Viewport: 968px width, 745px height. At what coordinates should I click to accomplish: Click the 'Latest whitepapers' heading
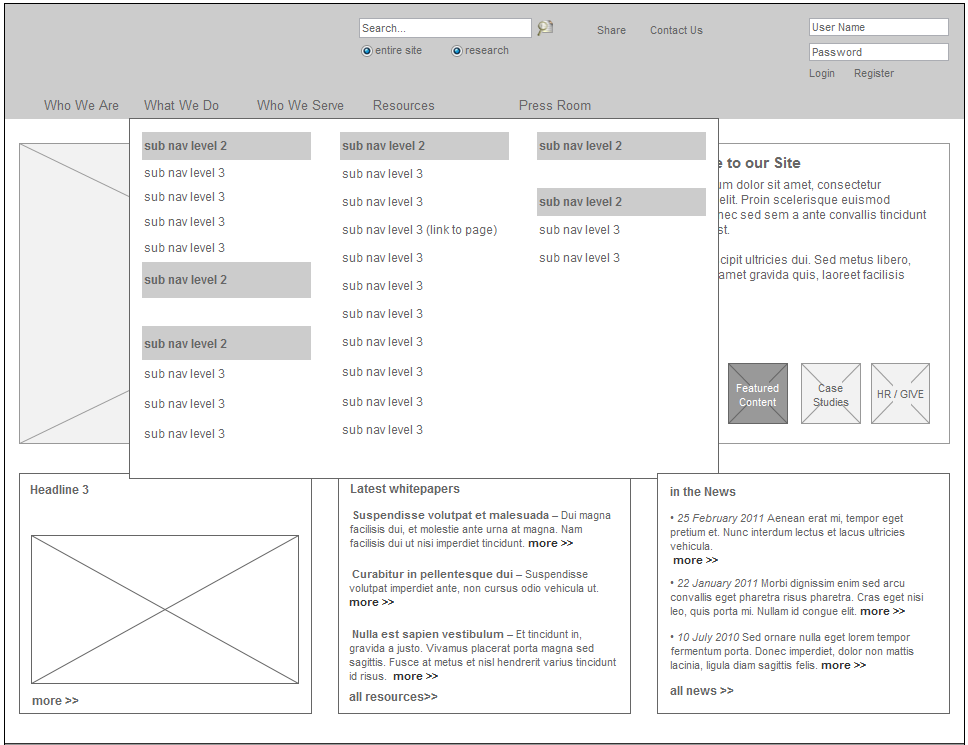(x=405, y=489)
